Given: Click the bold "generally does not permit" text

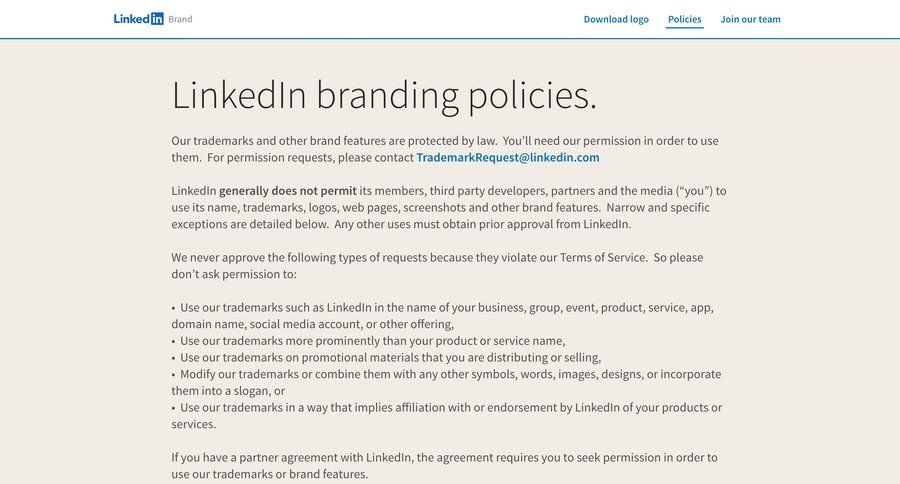Looking at the screenshot, I should pyautogui.click(x=288, y=191).
